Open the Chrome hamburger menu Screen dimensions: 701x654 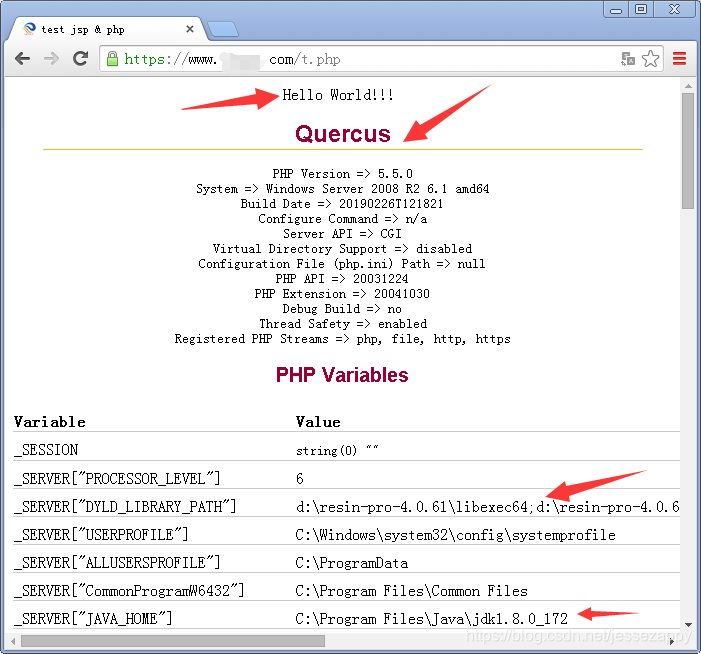click(x=679, y=59)
